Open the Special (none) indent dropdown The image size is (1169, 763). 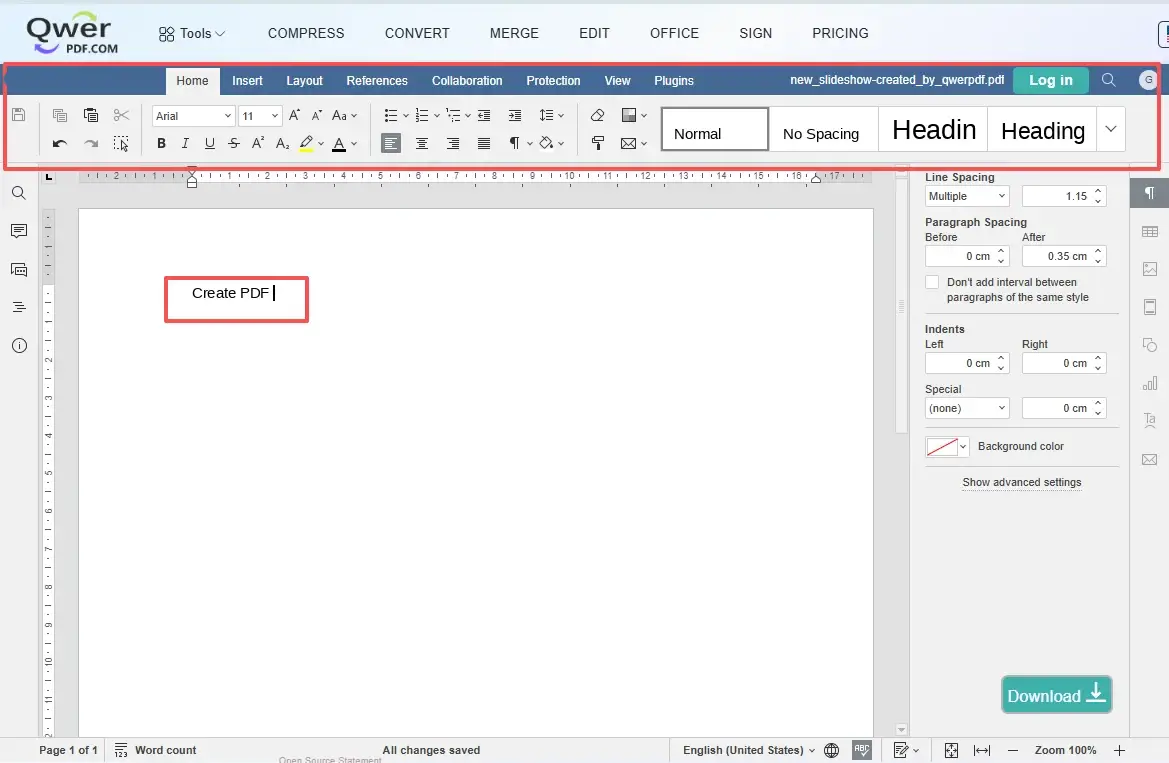[x=967, y=408]
